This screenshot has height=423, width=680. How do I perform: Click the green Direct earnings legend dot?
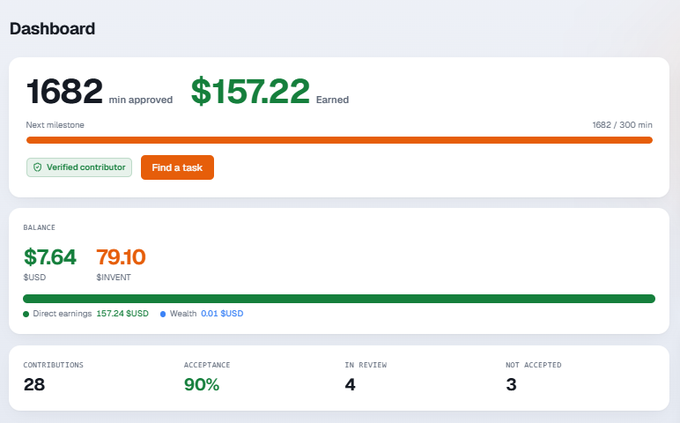26,314
